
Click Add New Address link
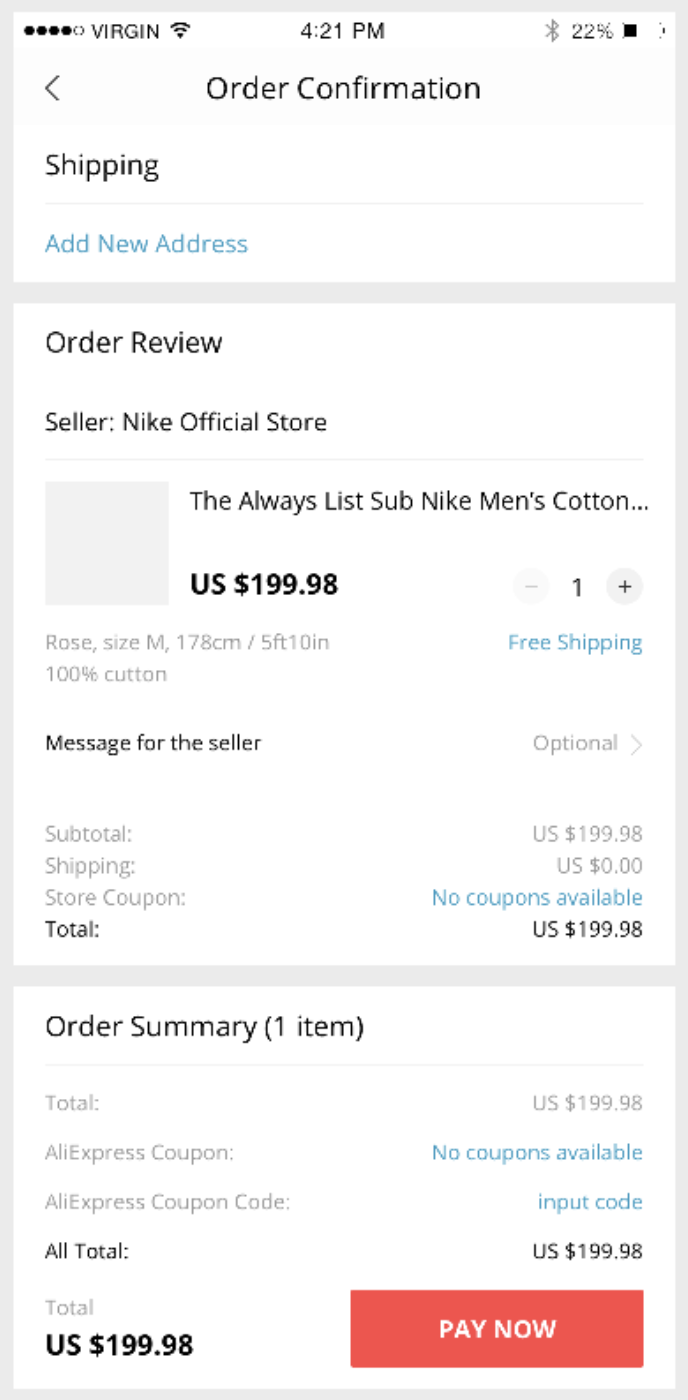pos(146,244)
